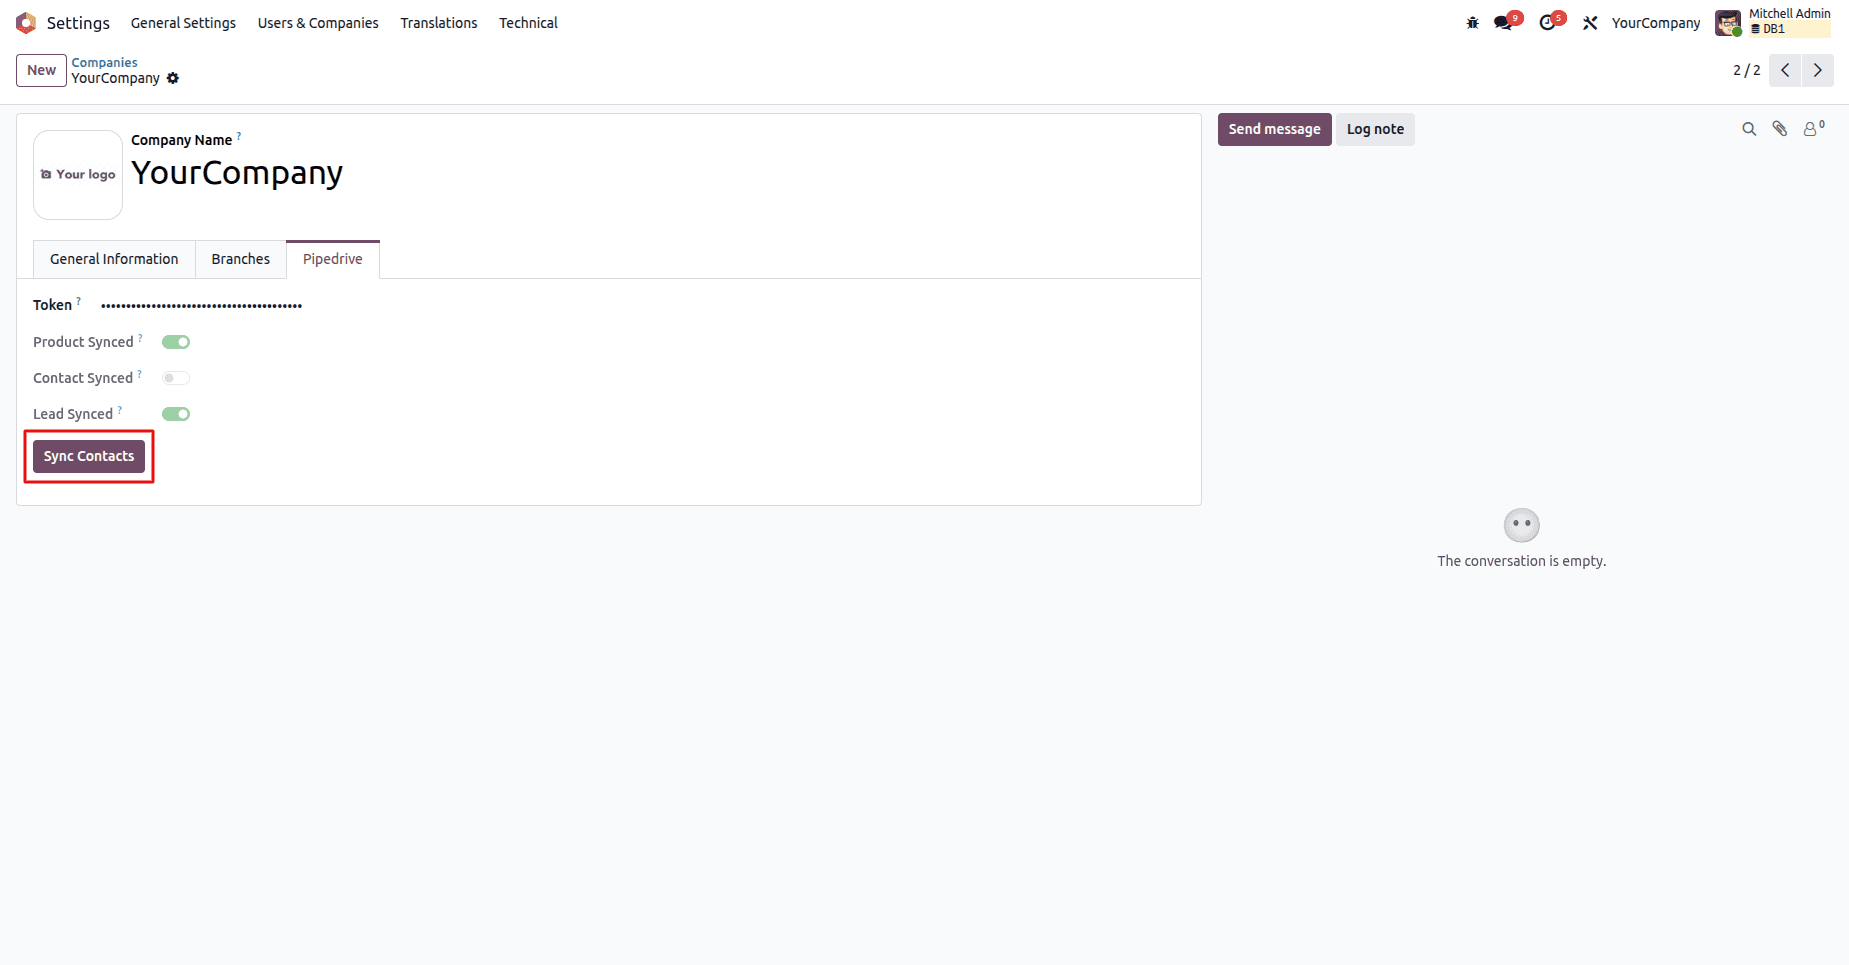Open the debug bug icon menu
The width and height of the screenshot is (1849, 965).
click(x=1473, y=23)
